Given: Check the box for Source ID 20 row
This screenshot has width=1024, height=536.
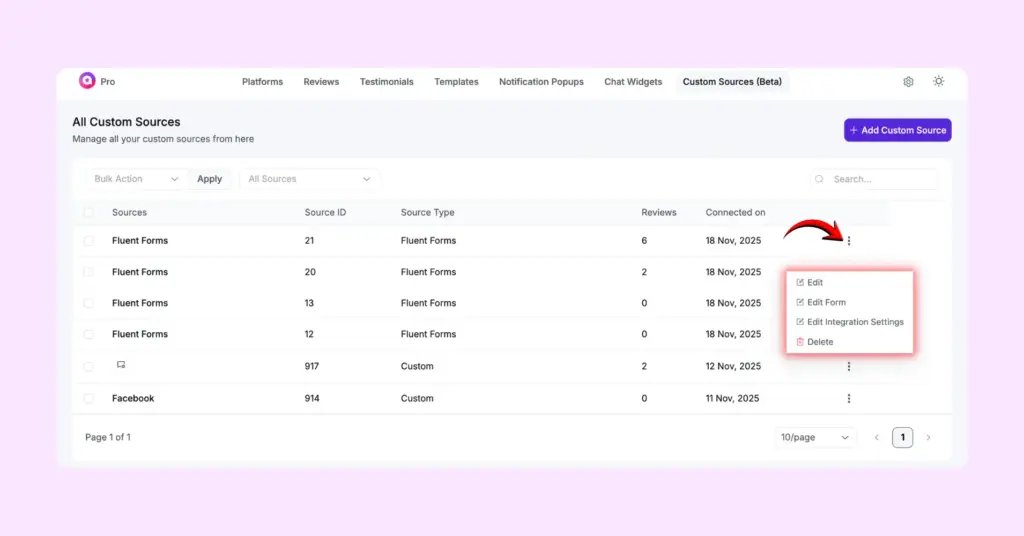Looking at the screenshot, I should click(88, 272).
